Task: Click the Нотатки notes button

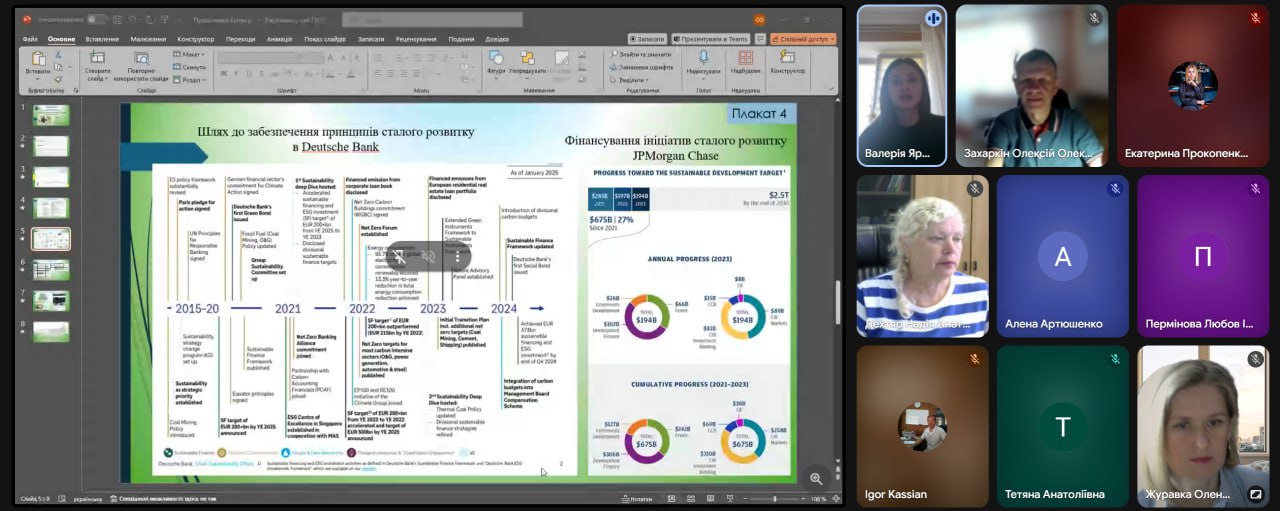Action: [636, 498]
